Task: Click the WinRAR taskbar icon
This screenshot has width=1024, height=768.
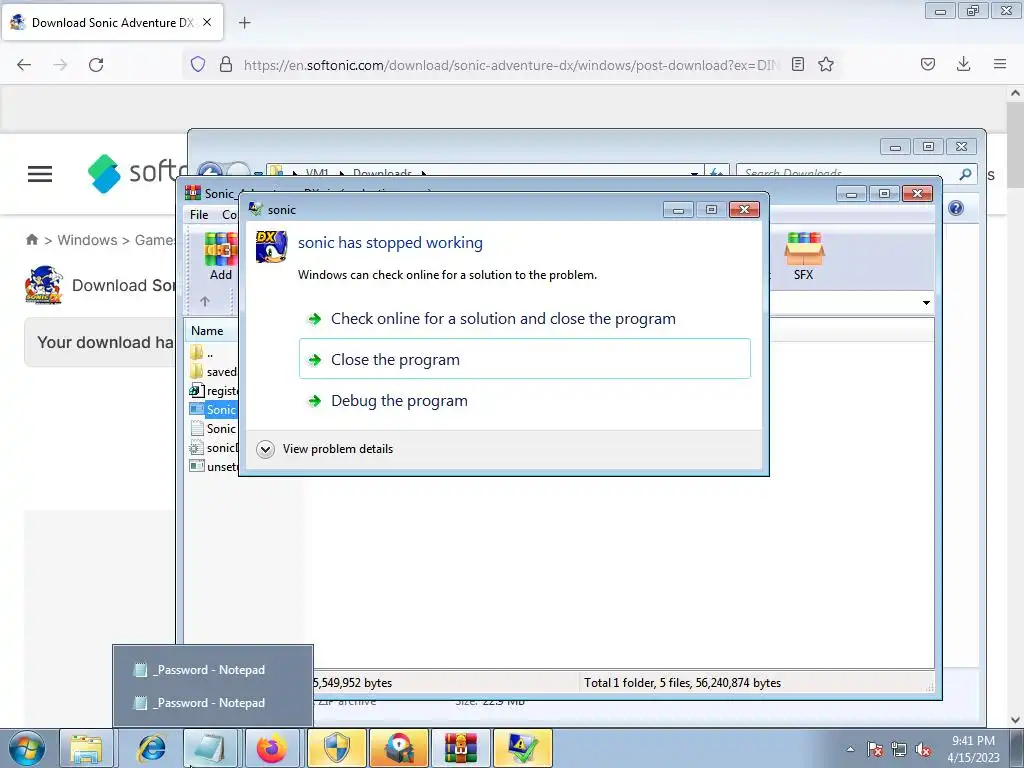Action: point(460,749)
